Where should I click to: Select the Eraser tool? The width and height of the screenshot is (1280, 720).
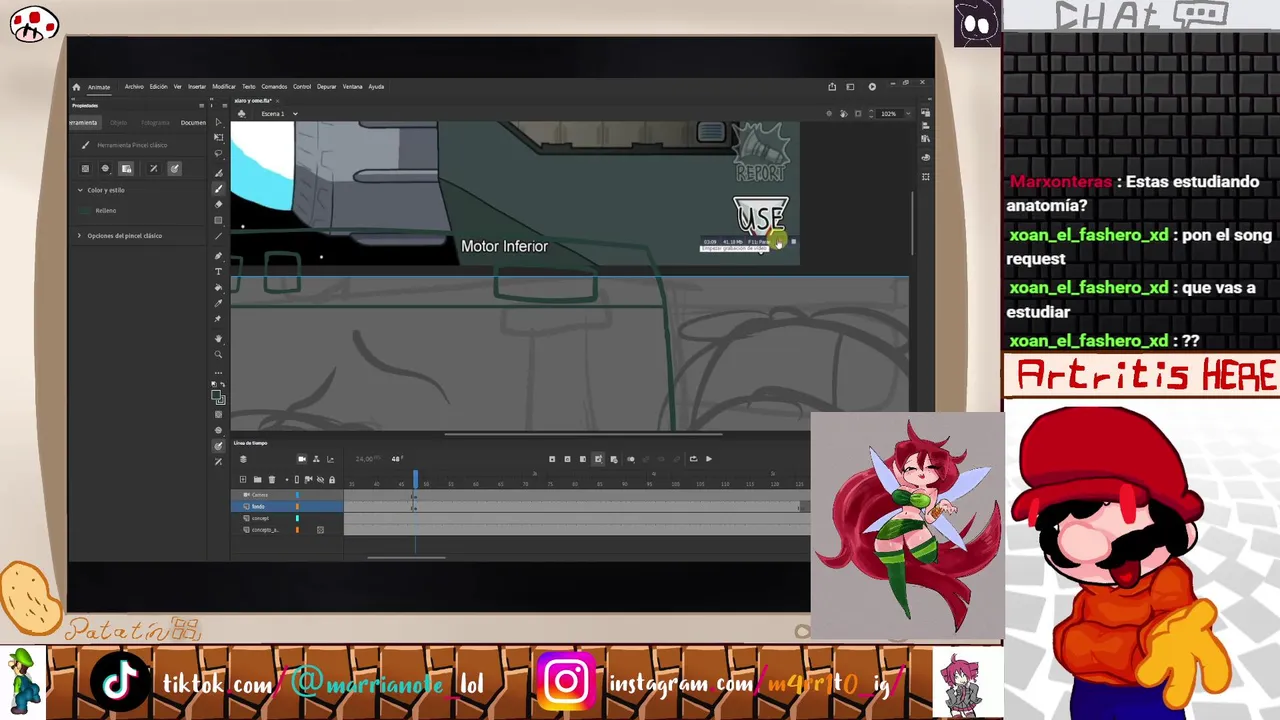point(218,205)
